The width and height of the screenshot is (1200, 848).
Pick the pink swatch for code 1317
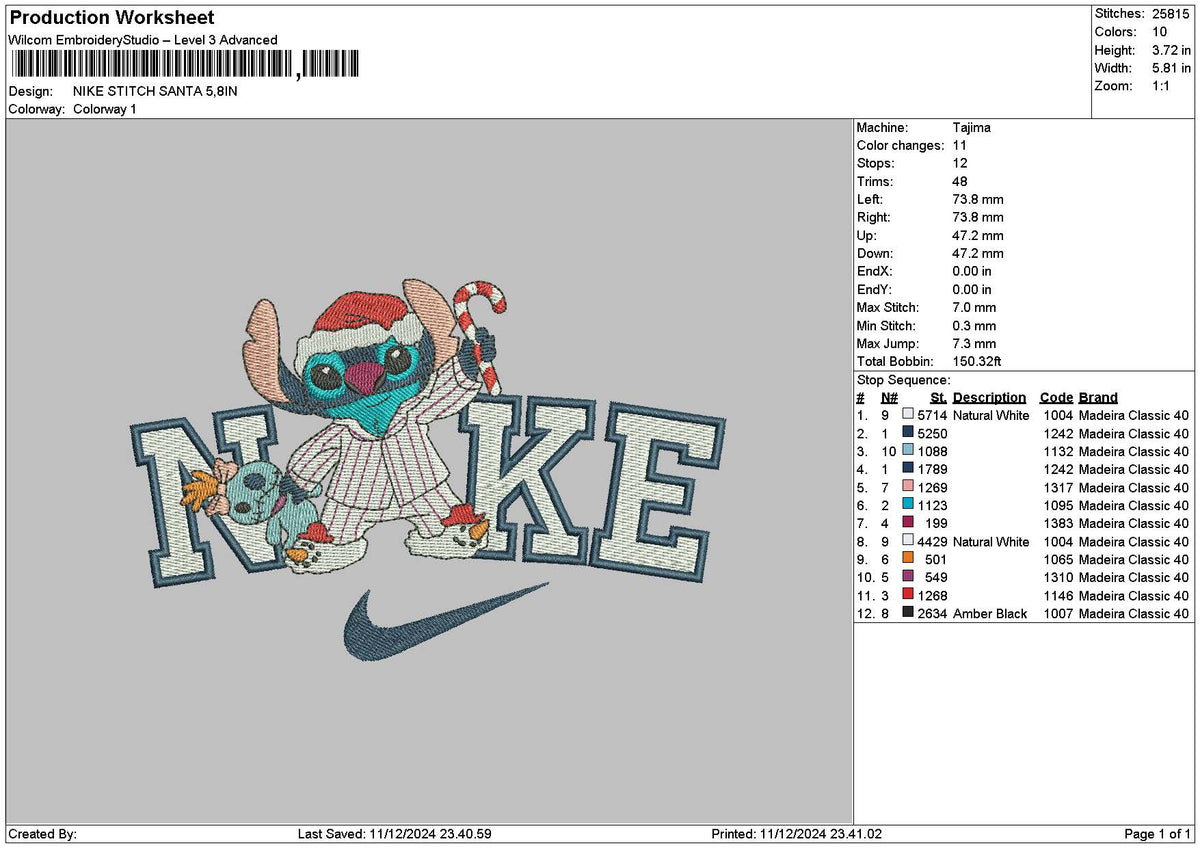coord(908,486)
